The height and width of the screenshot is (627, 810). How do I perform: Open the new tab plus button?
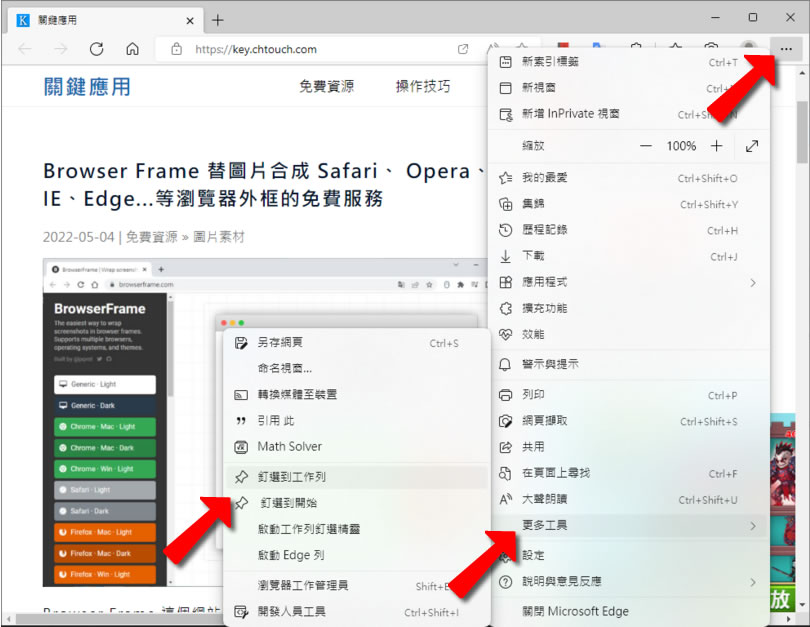(x=218, y=20)
